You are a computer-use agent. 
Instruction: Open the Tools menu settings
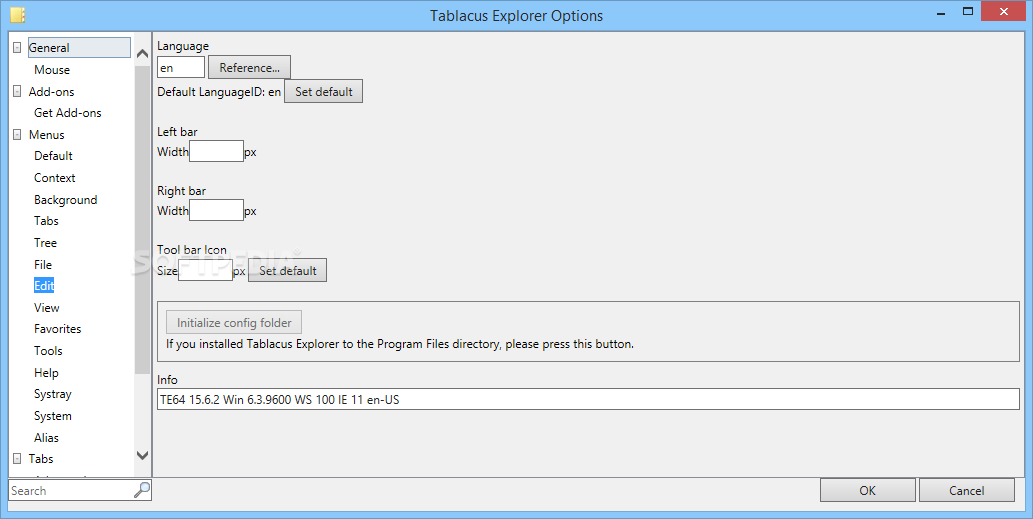[48, 350]
